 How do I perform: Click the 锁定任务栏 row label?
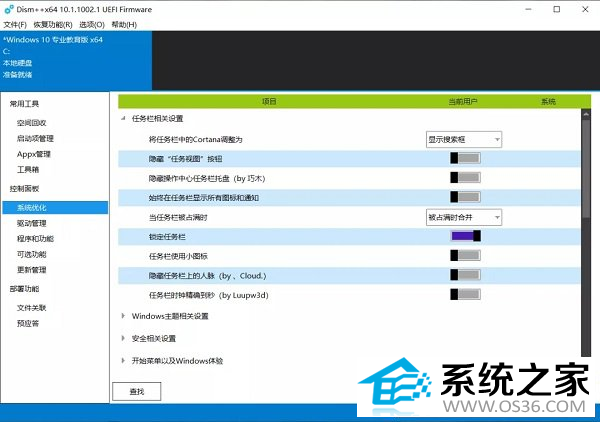coord(167,237)
